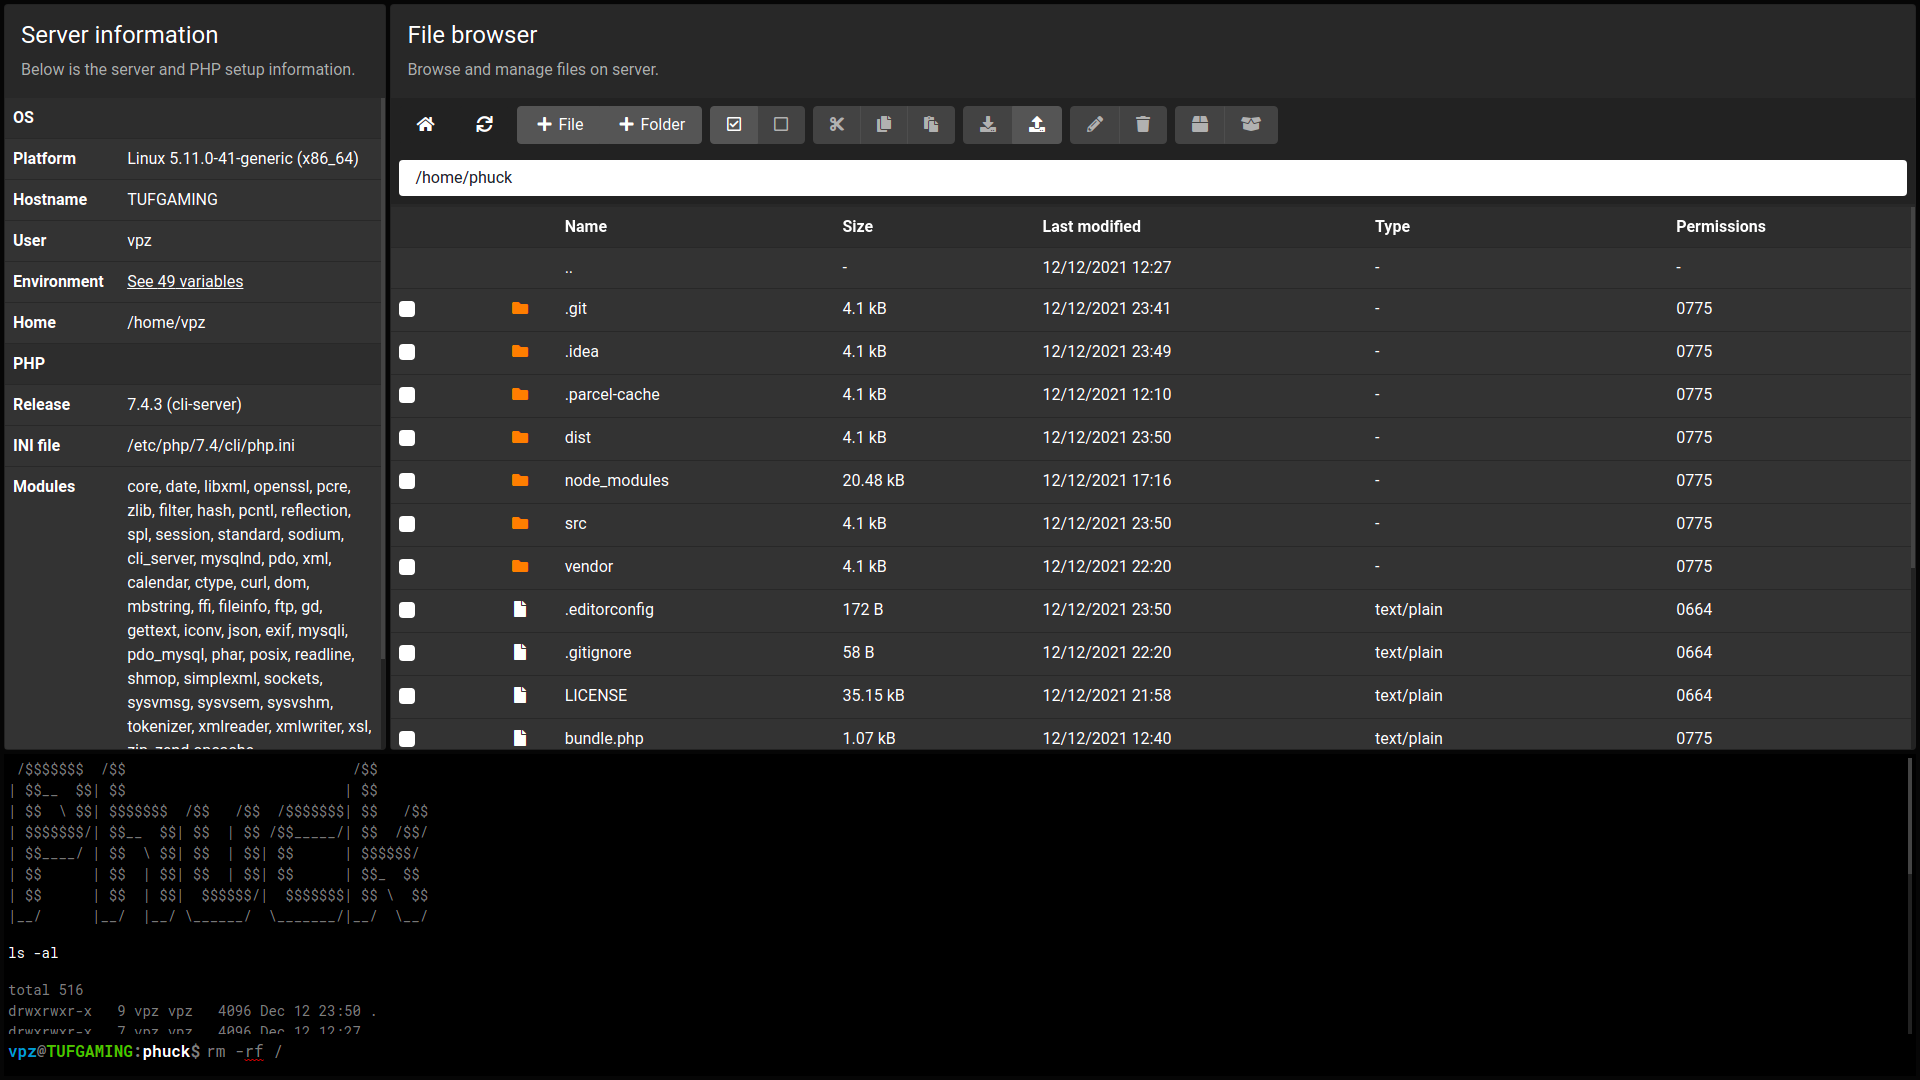Click the paste clipboard icon
The width and height of the screenshot is (1920, 1080).
pos(931,124)
